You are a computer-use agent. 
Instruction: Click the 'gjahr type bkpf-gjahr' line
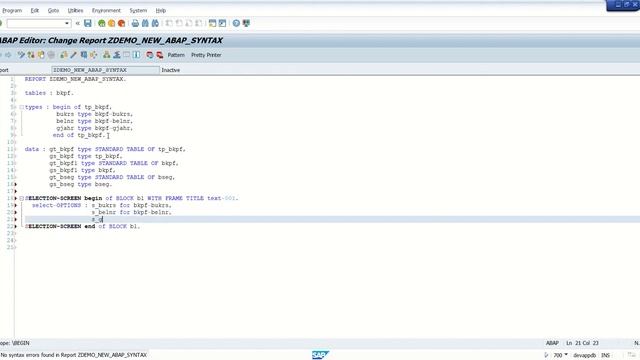point(95,128)
